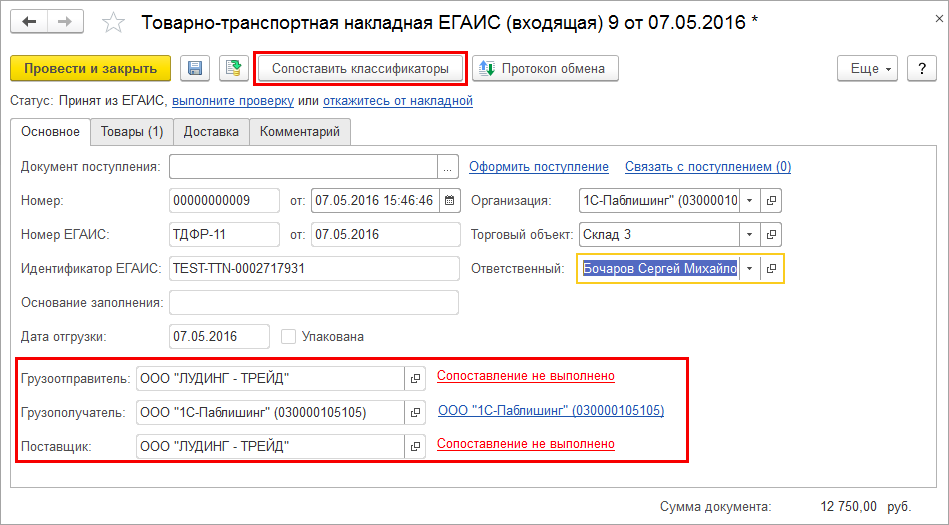Click the Грузоотправитель field ООО ЛУДИНГ - ТРЕЙД
The image size is (949, 525).
271,378
